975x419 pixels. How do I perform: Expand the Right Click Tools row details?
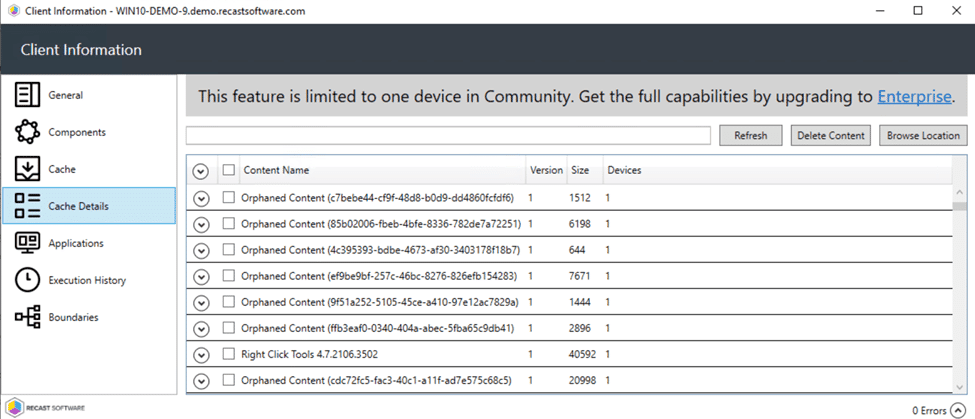(x=201, y=354)
